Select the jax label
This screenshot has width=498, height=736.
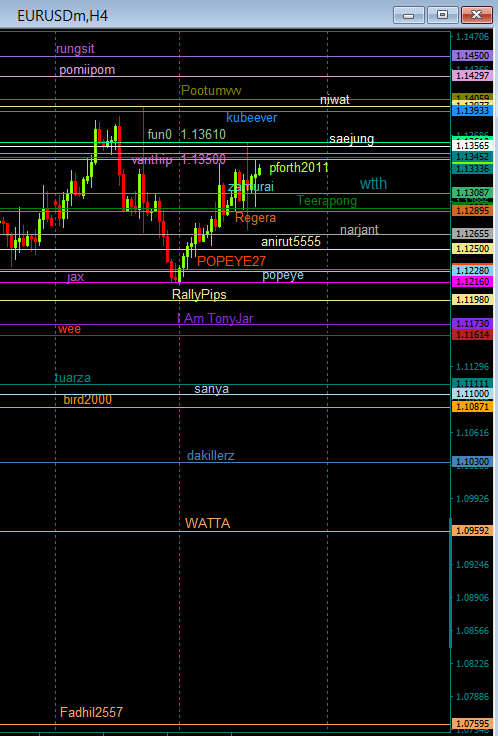pos(76,277)
